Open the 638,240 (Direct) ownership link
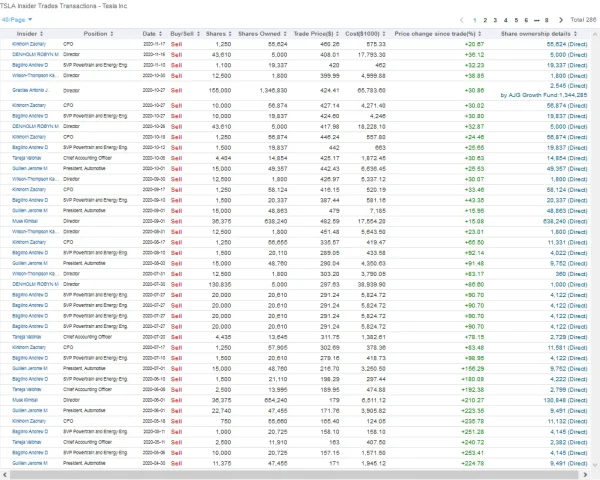Viewport: 600px width, 480px height. [565, 221]
